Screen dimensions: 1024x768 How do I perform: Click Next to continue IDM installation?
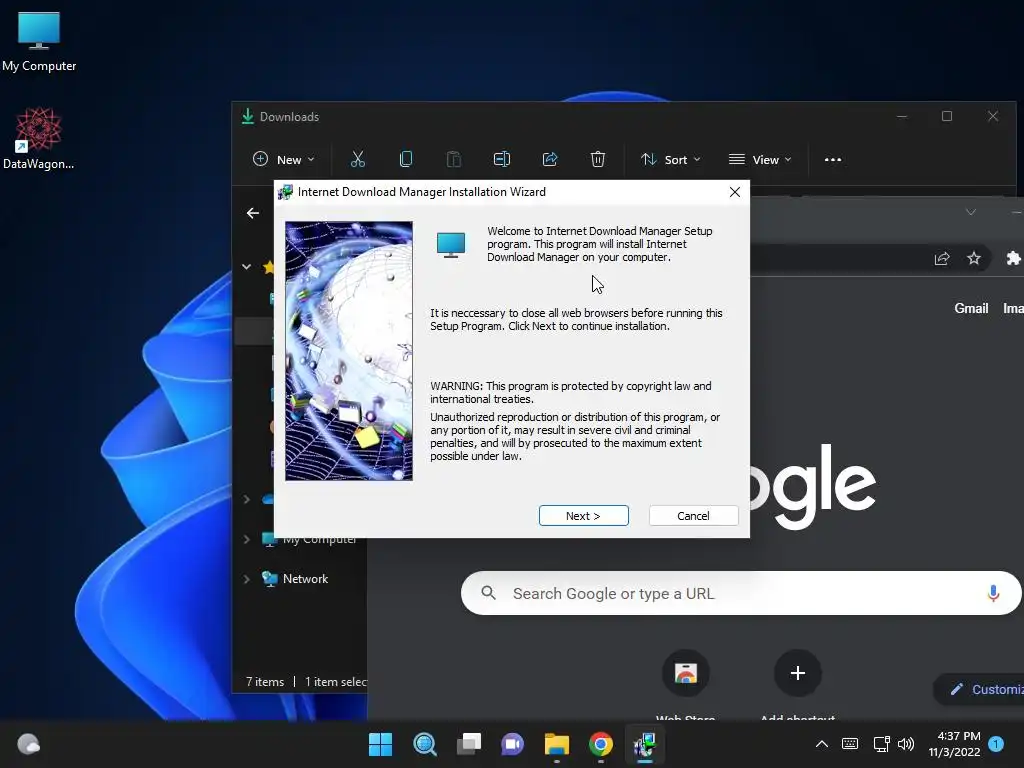coord(583,515)
